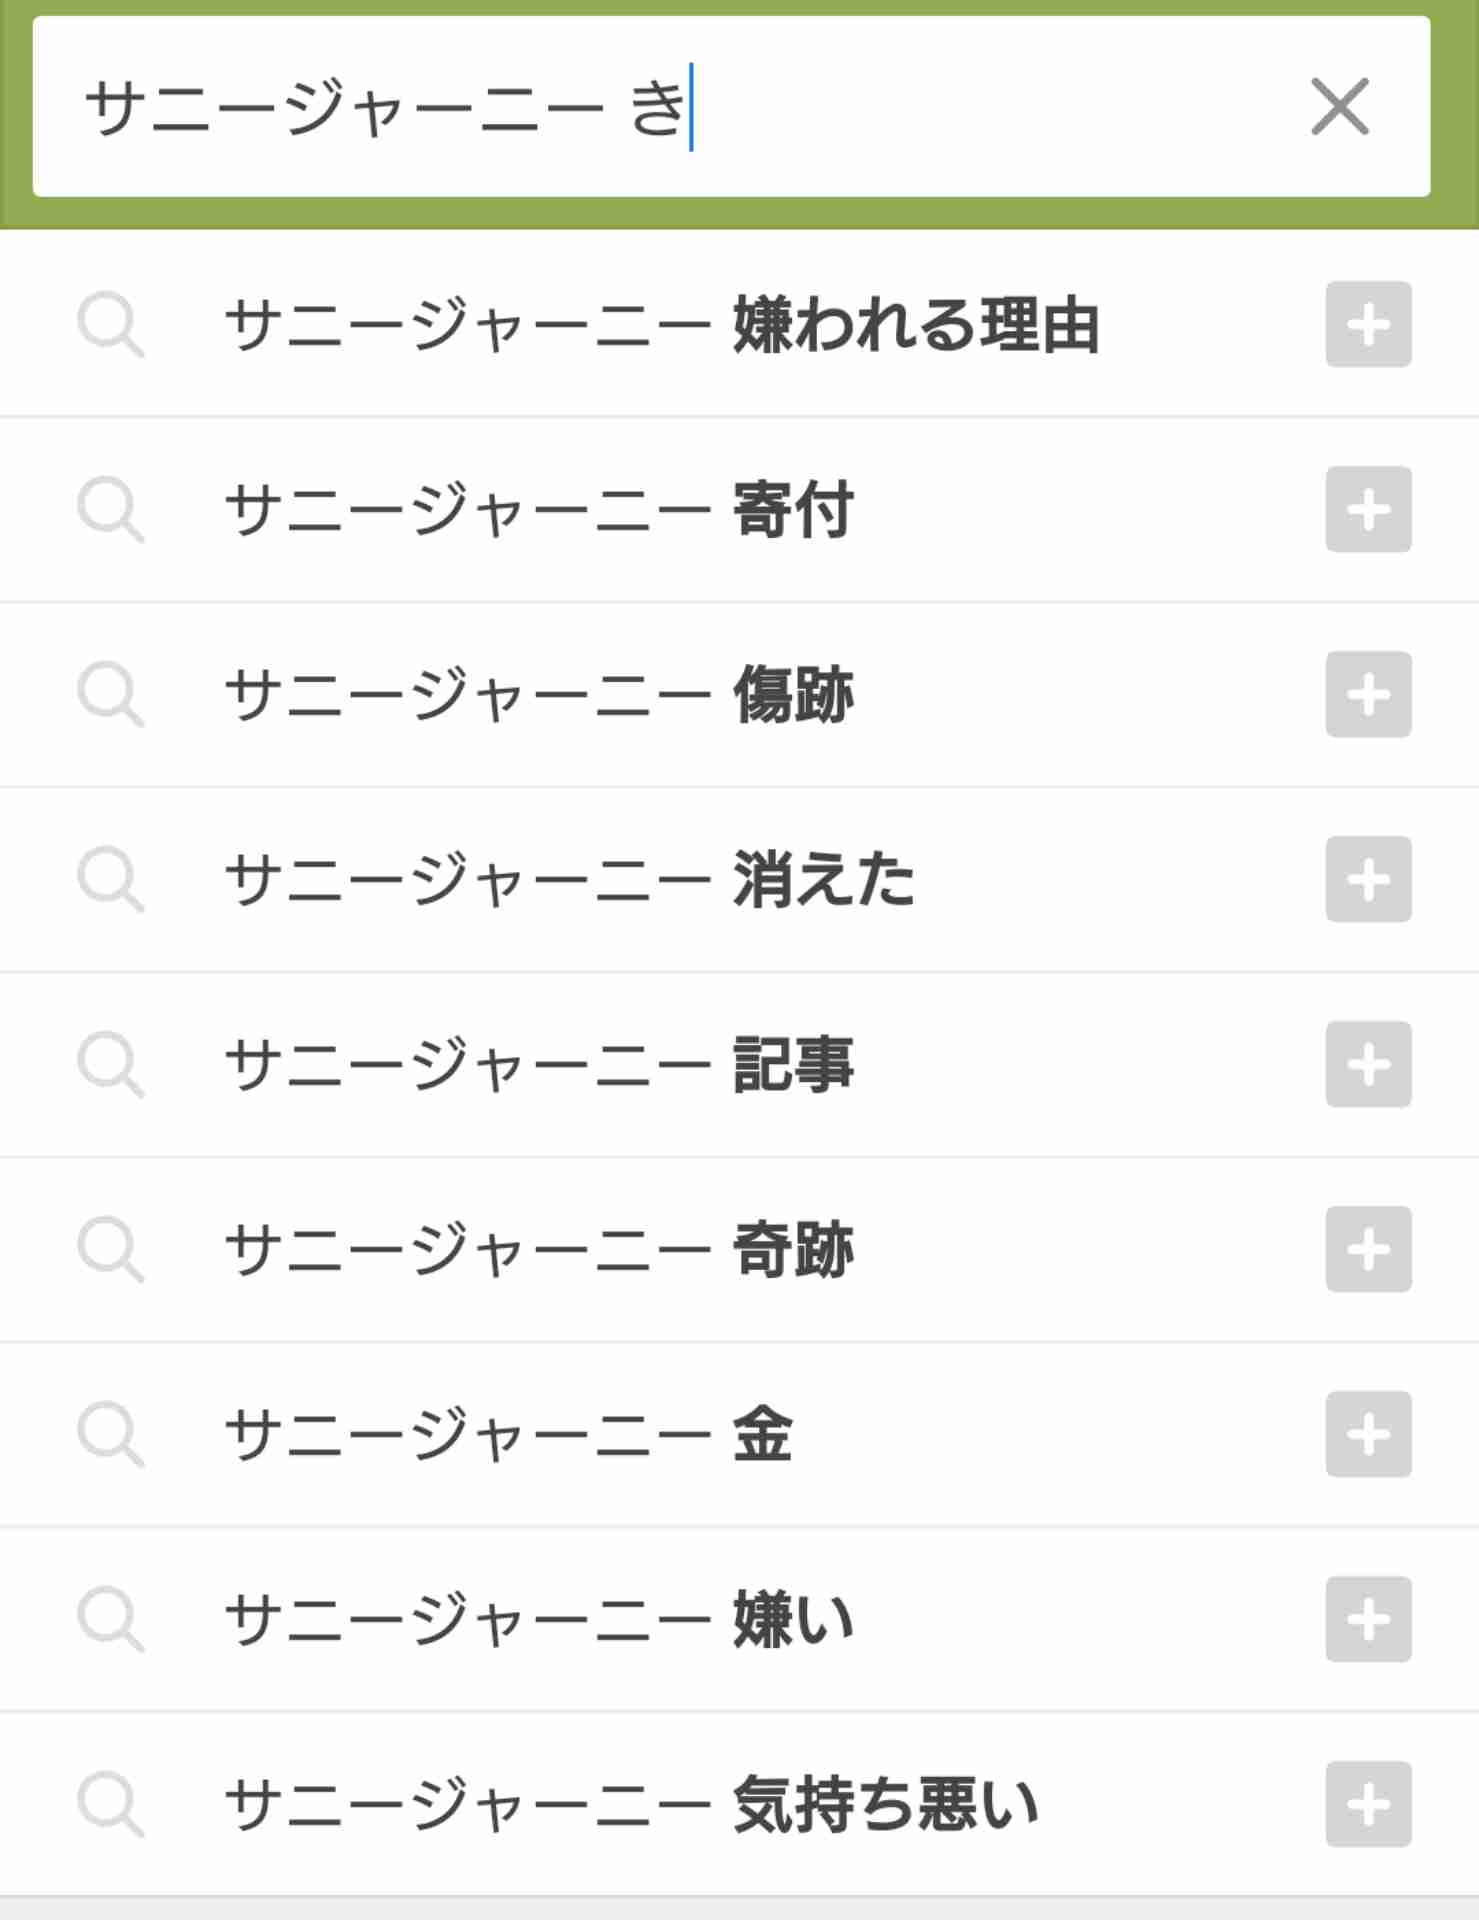Tap the search input showing サニージャーニー き
Image resolution: width=1479 pixels, height=1920 pixels.
click(731, 106)
